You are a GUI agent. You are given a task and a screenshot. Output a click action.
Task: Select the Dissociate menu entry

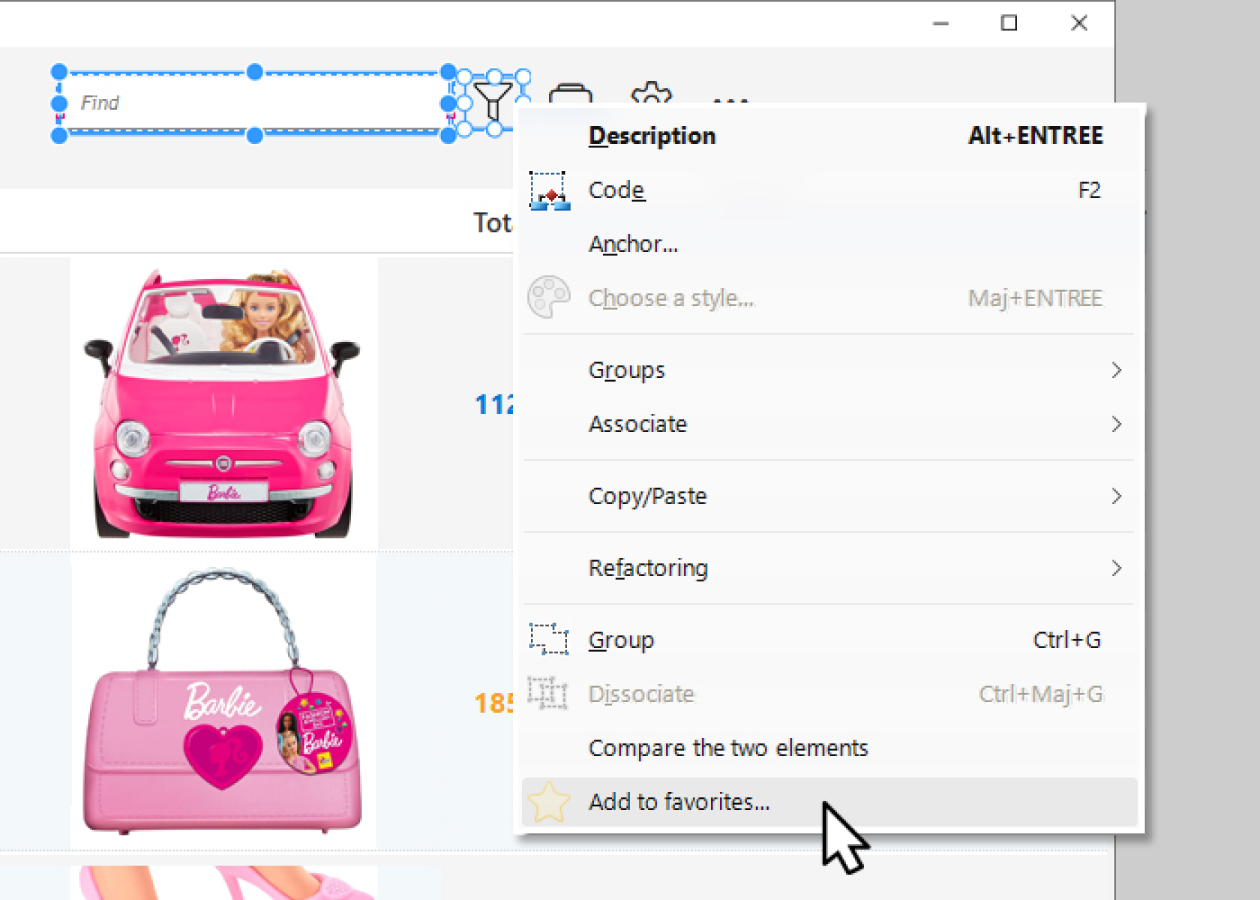[x=829, y=694]
